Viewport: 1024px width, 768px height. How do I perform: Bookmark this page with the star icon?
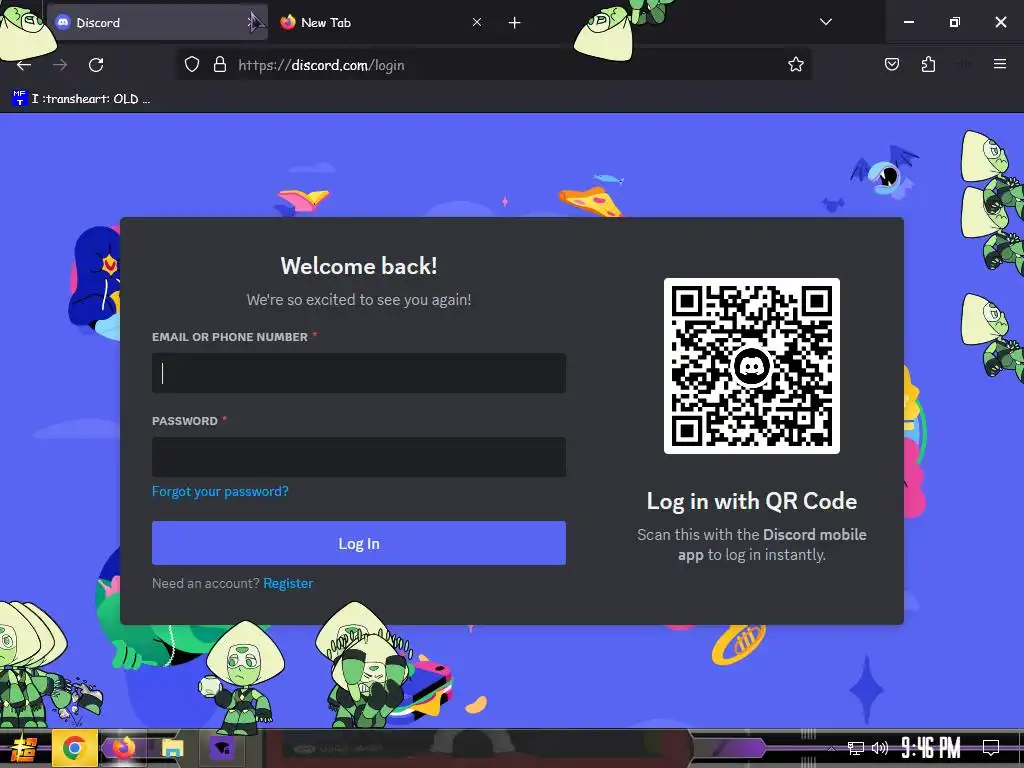coord(795,65)
